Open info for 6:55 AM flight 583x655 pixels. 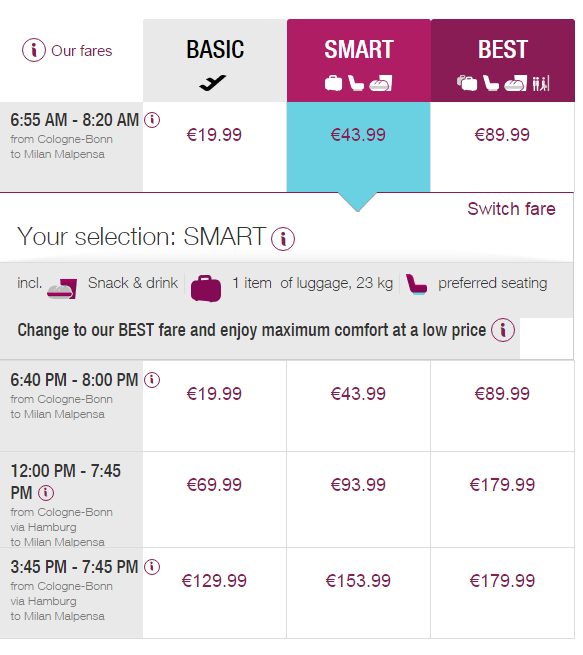click(152, 120)
